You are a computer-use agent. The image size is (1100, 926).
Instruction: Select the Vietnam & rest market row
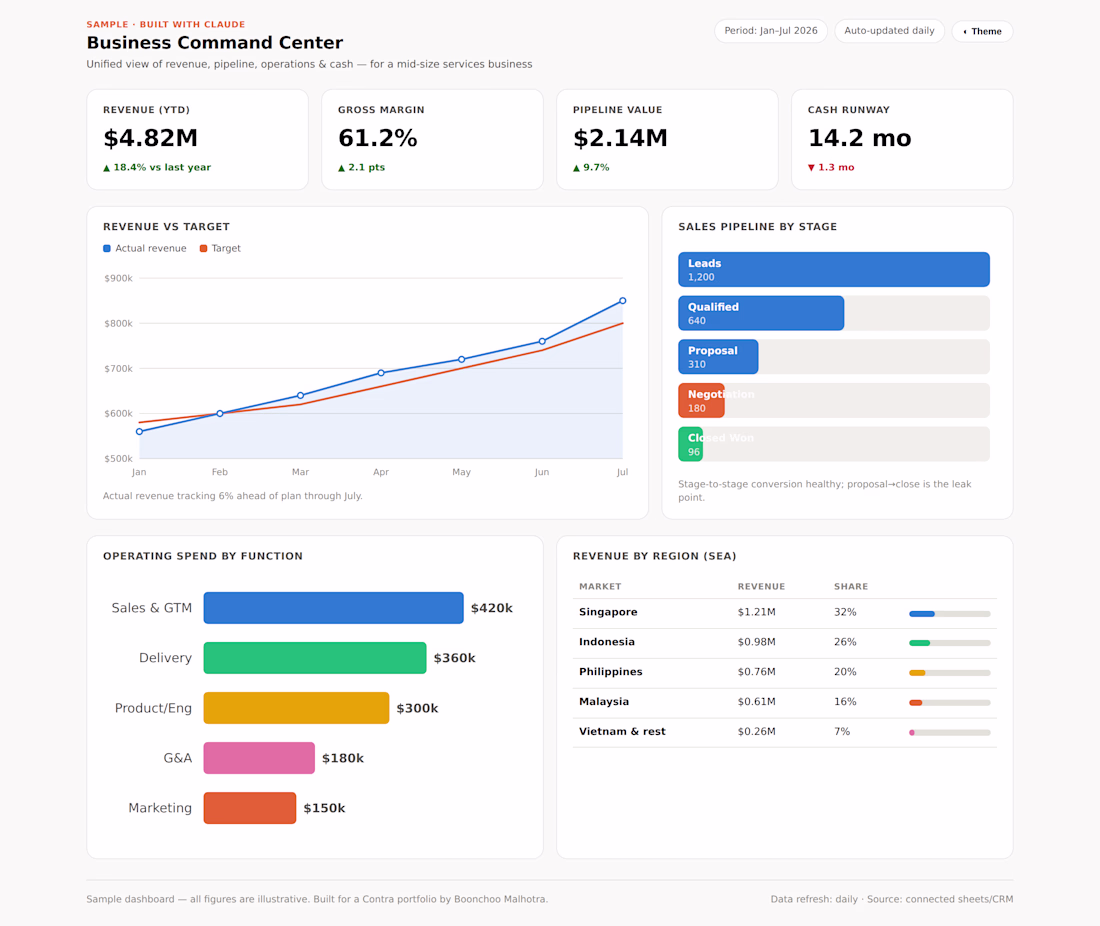click(x=784, y=732)
